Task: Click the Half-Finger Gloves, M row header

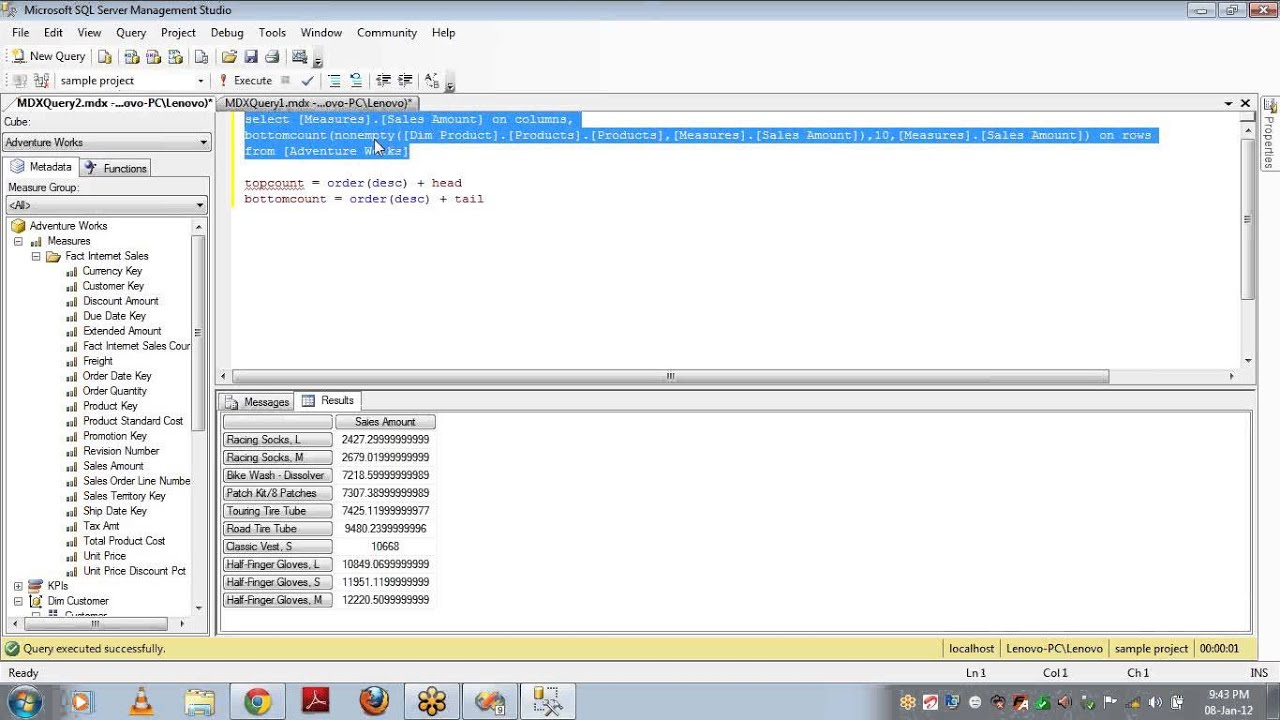Action: 277,600
